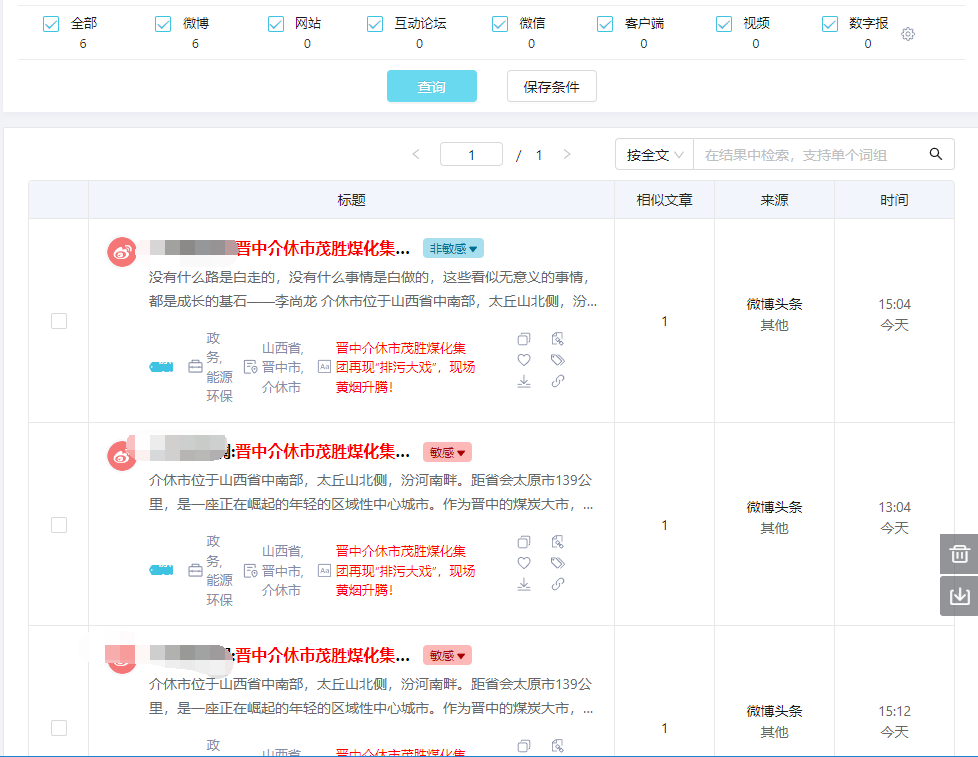Click the tag icon in the 15:04 row
This screenshot has height=757, width=978.
[x=558, y=360]
